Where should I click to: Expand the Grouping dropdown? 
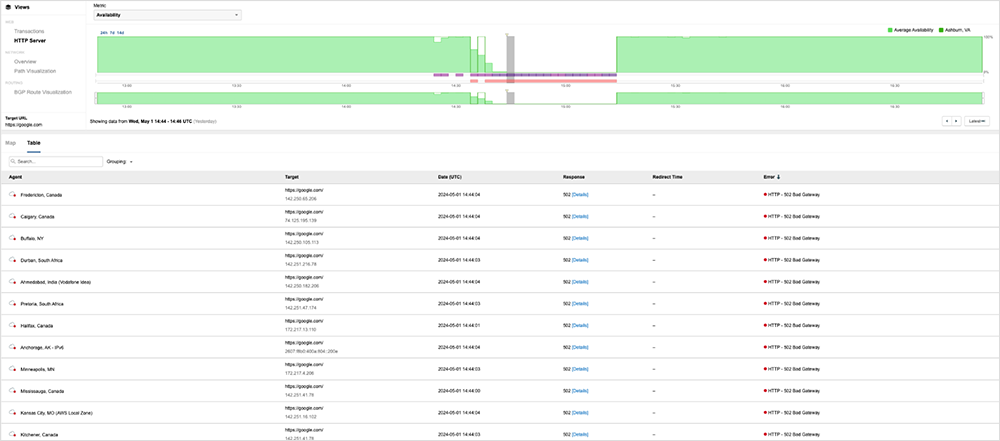pos(119,161)
